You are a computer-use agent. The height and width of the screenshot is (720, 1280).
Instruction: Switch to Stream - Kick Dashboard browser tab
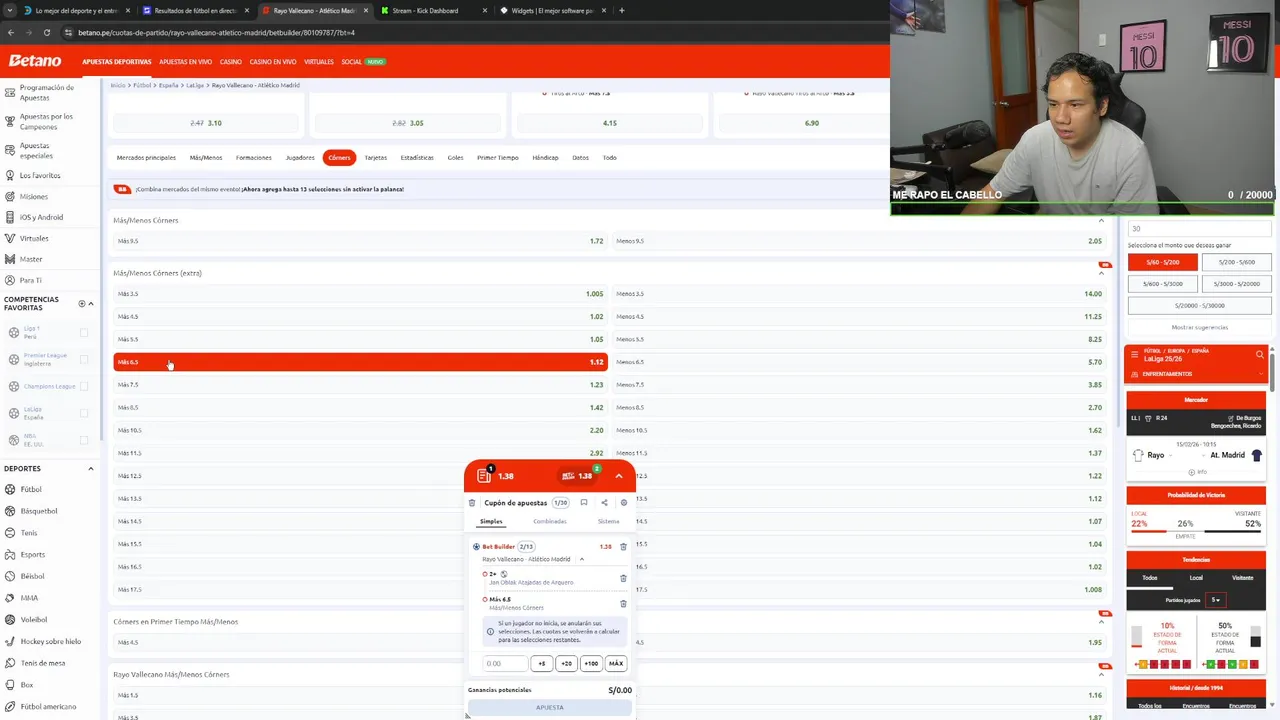coord(425,11)
